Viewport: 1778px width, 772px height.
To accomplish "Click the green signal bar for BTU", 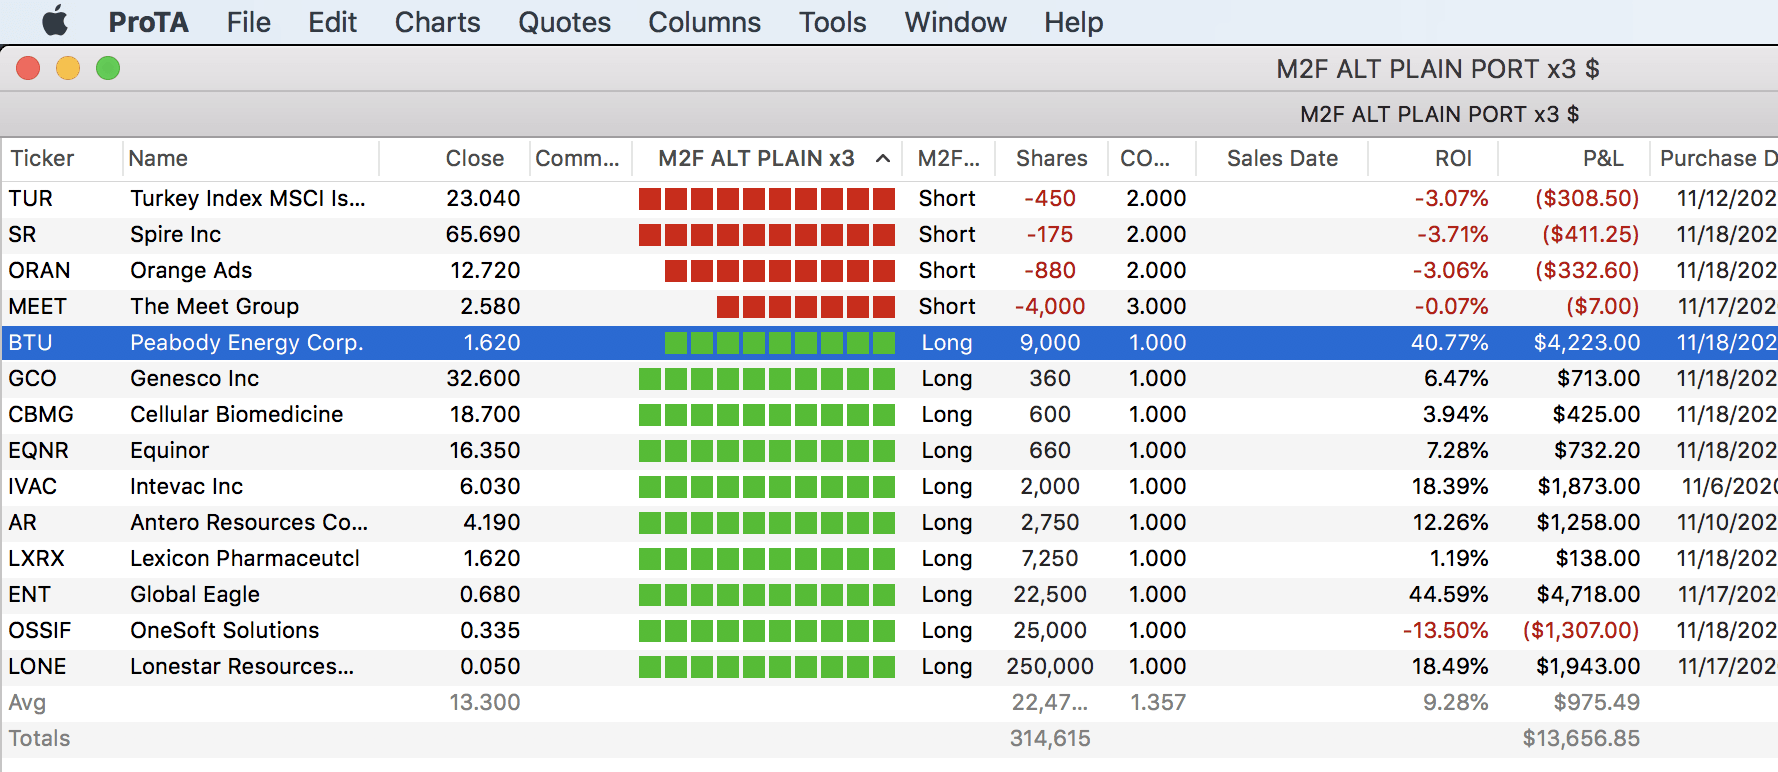I will tap(780, 342).
